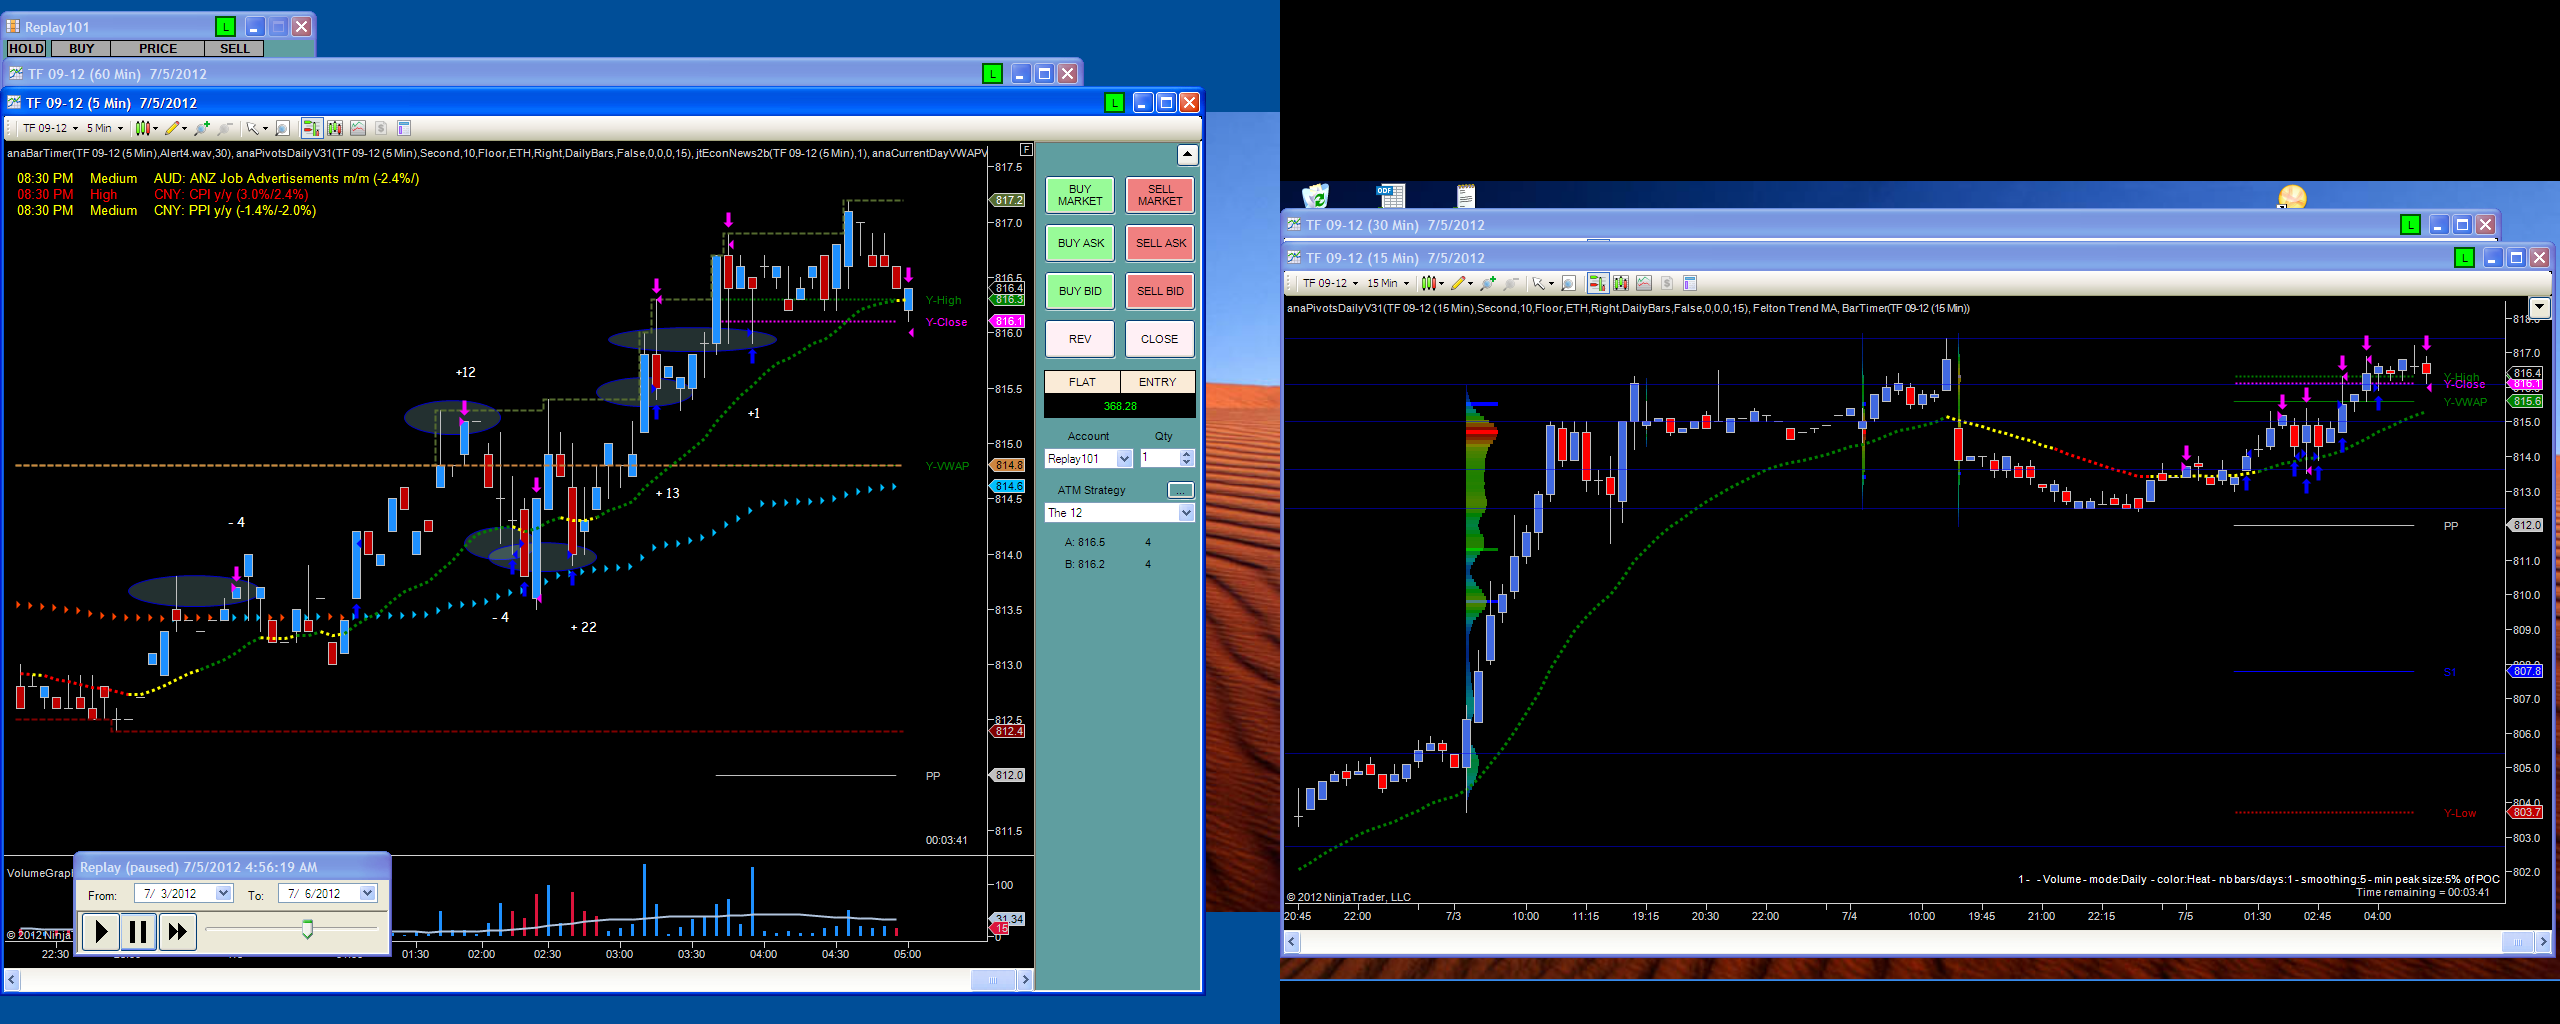Toggle Chart Trader icon in 5 Min chart toolbar
This screenshot has height=1024, width=2560.
pyautogui.click(x=312, y=128)
